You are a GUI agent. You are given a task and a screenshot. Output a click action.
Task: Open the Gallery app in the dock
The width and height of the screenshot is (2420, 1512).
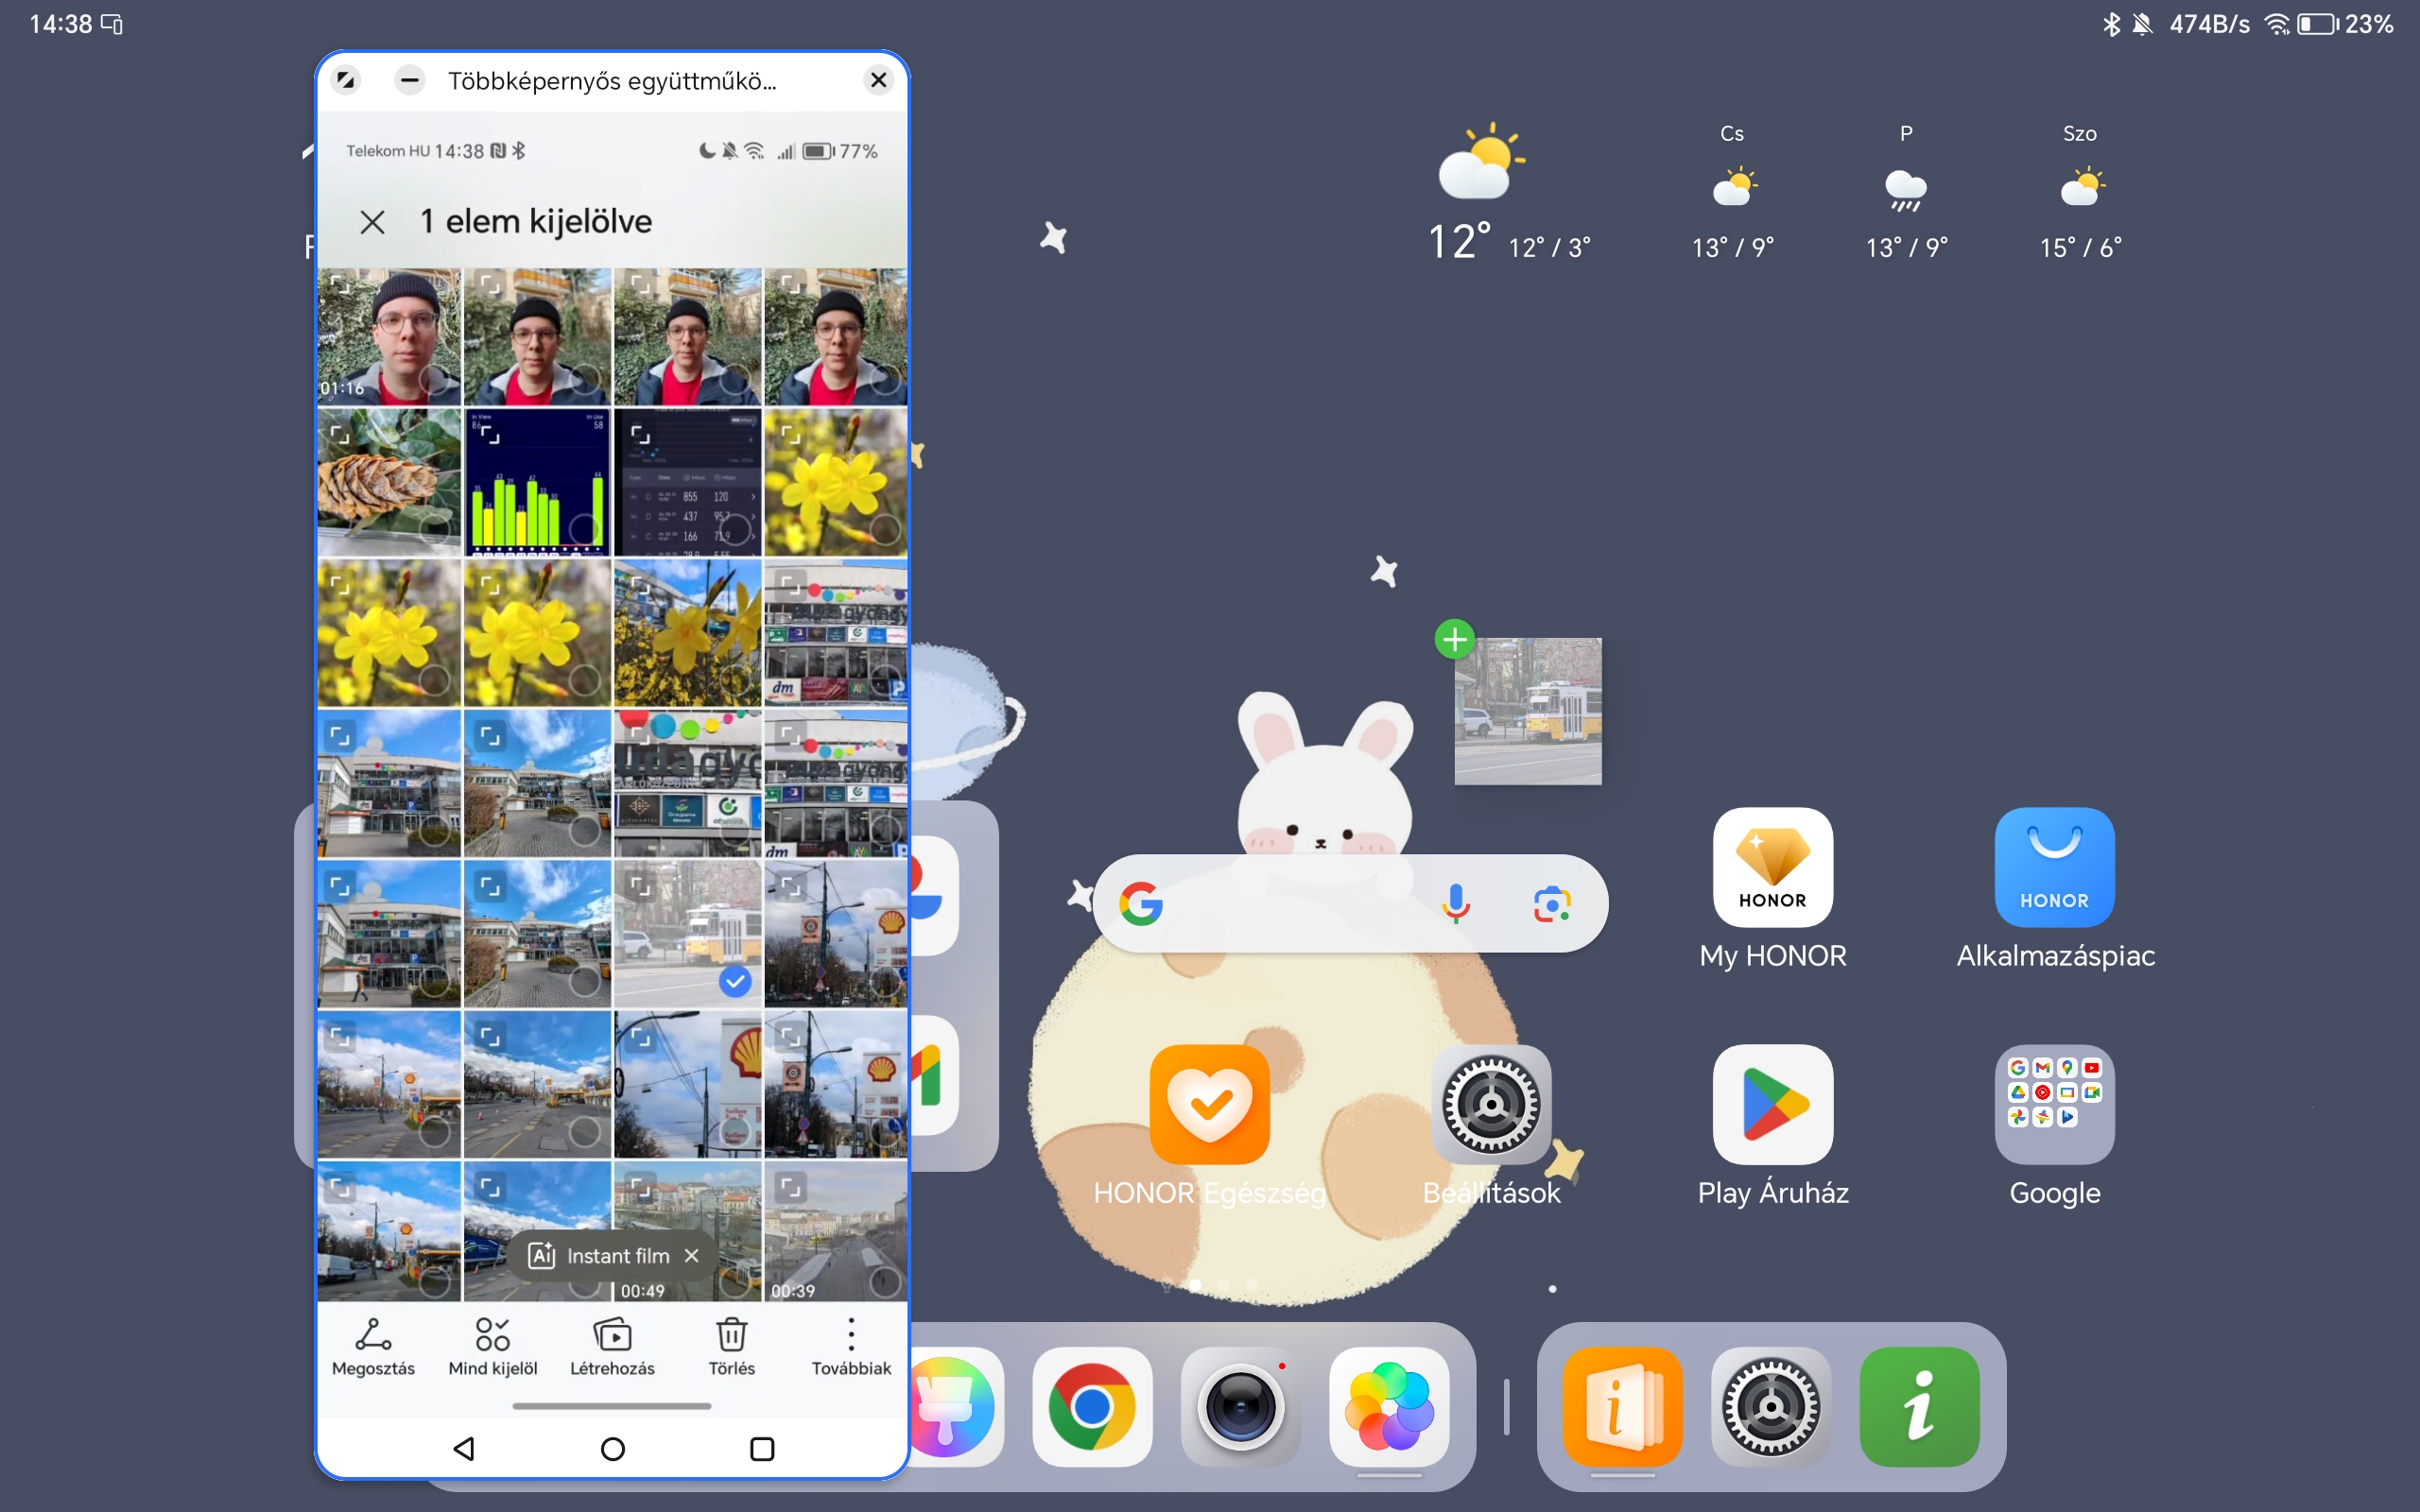1389,1407
